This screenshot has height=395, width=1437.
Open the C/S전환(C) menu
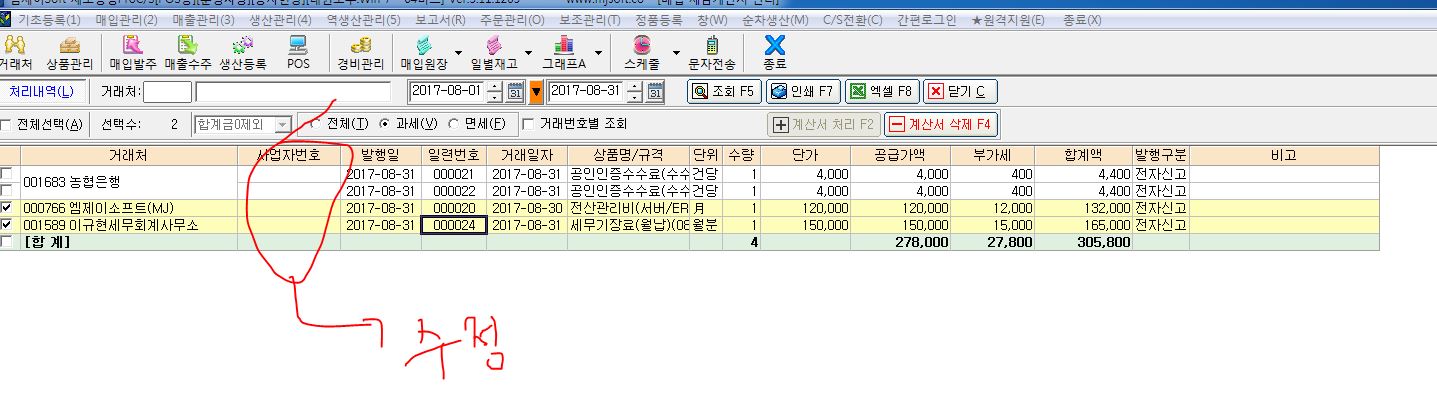(853, 20)
